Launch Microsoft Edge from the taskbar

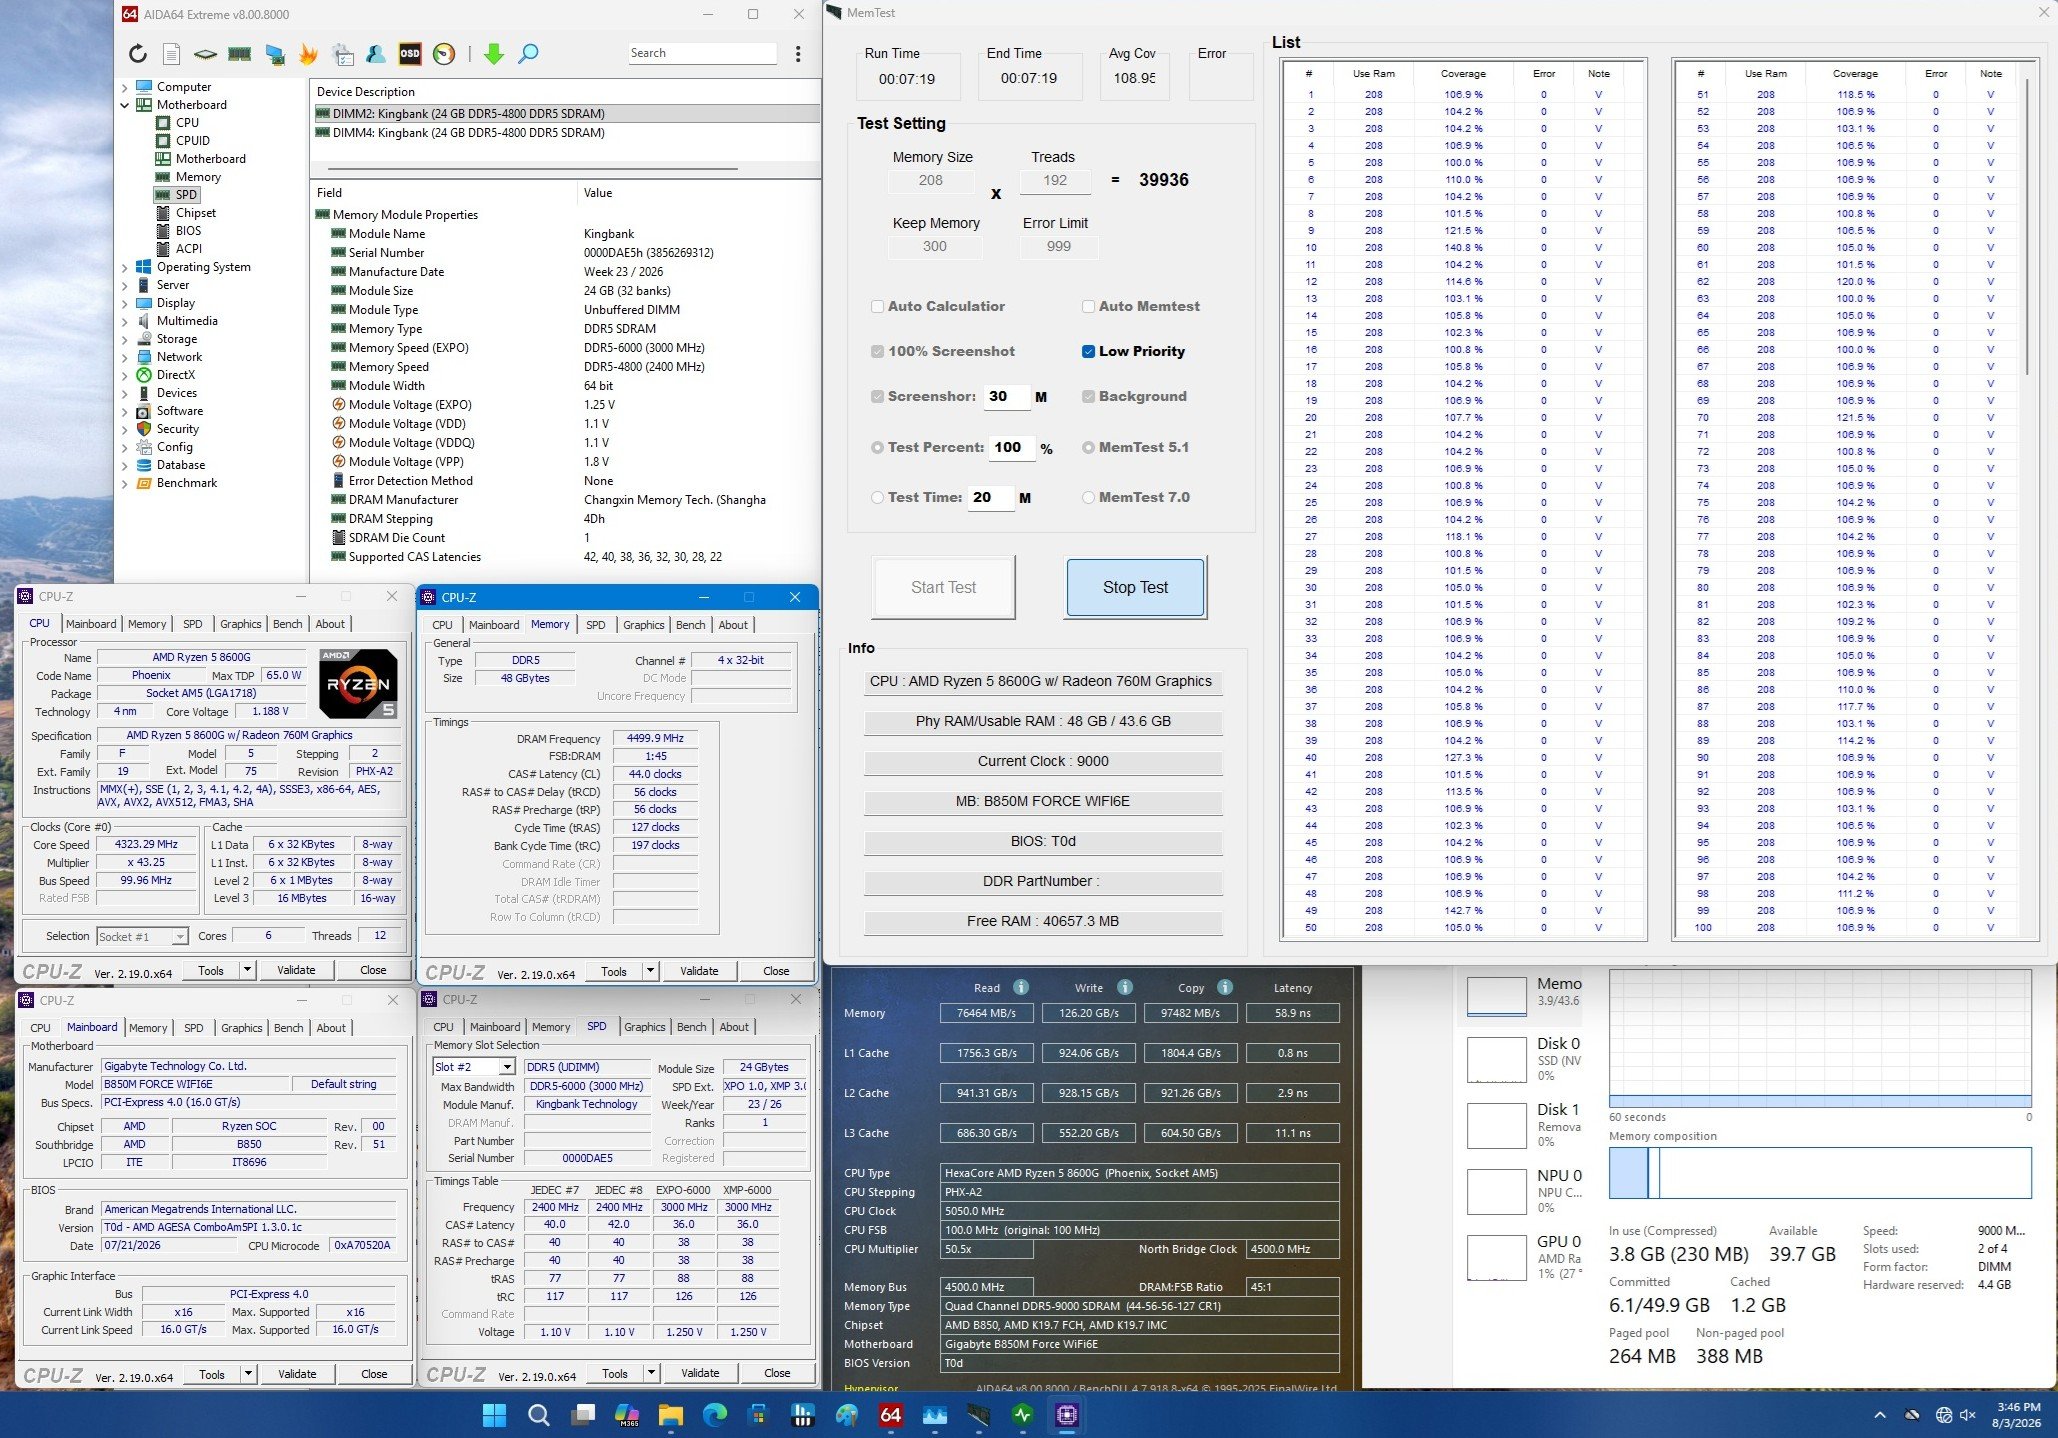(x=714, y=1415)
